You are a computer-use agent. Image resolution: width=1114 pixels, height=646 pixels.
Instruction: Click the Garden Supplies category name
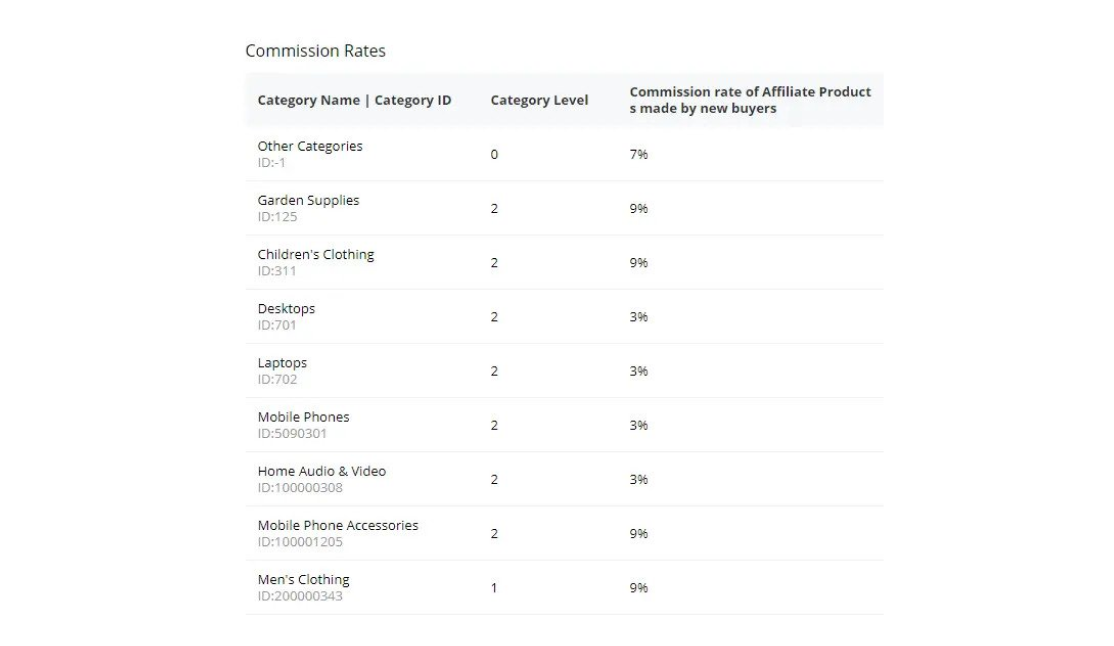(308, 200)
